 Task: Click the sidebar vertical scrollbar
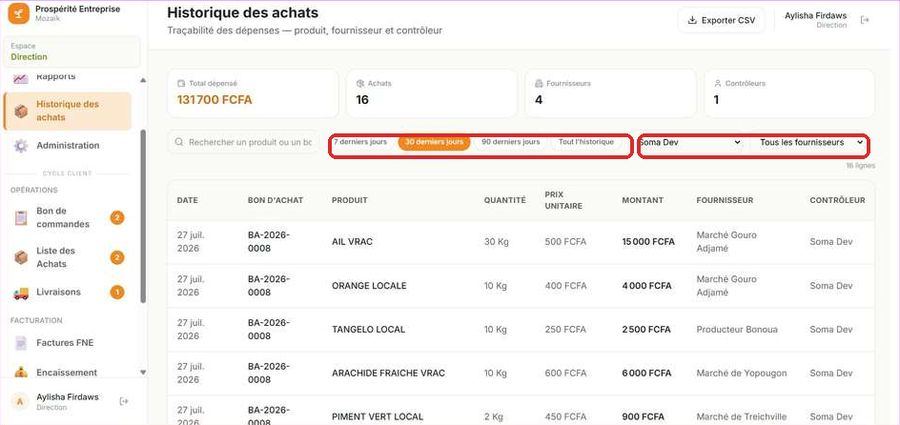[143, 215]
